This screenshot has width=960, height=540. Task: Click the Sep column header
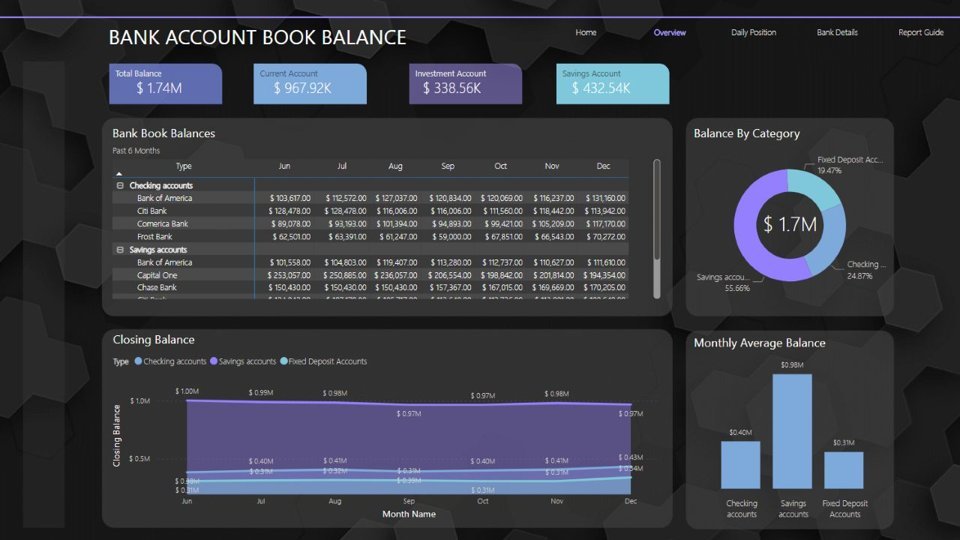pyautogui.click(x=448, y=166)
